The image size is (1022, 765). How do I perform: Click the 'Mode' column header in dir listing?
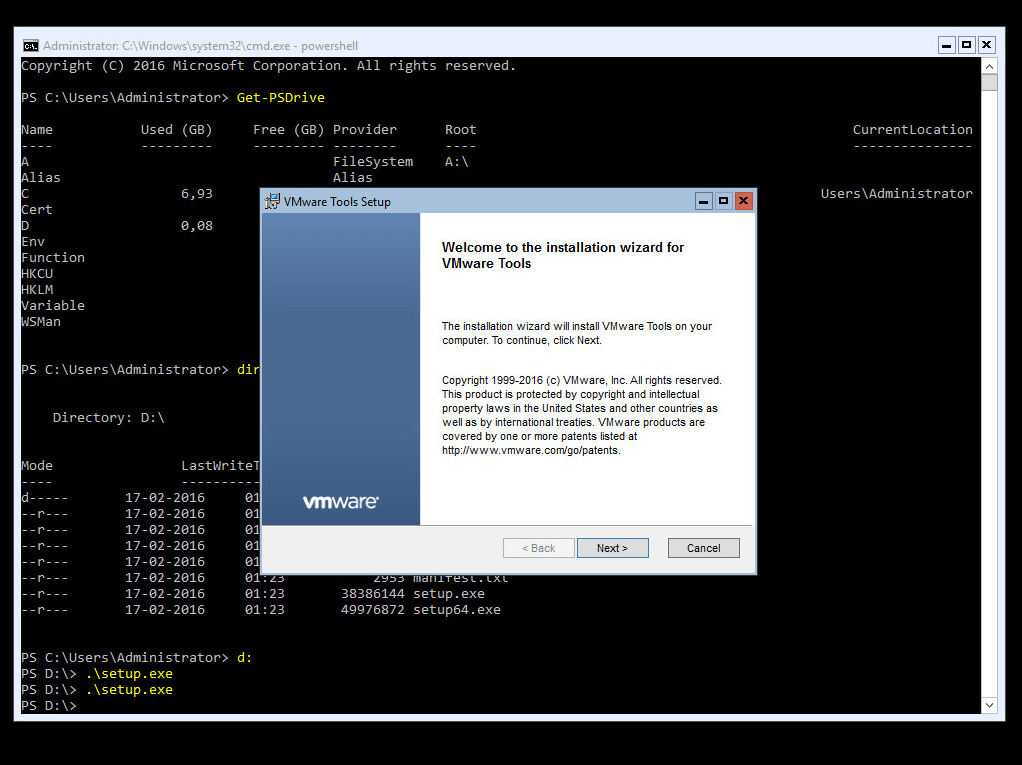(36, 466)
